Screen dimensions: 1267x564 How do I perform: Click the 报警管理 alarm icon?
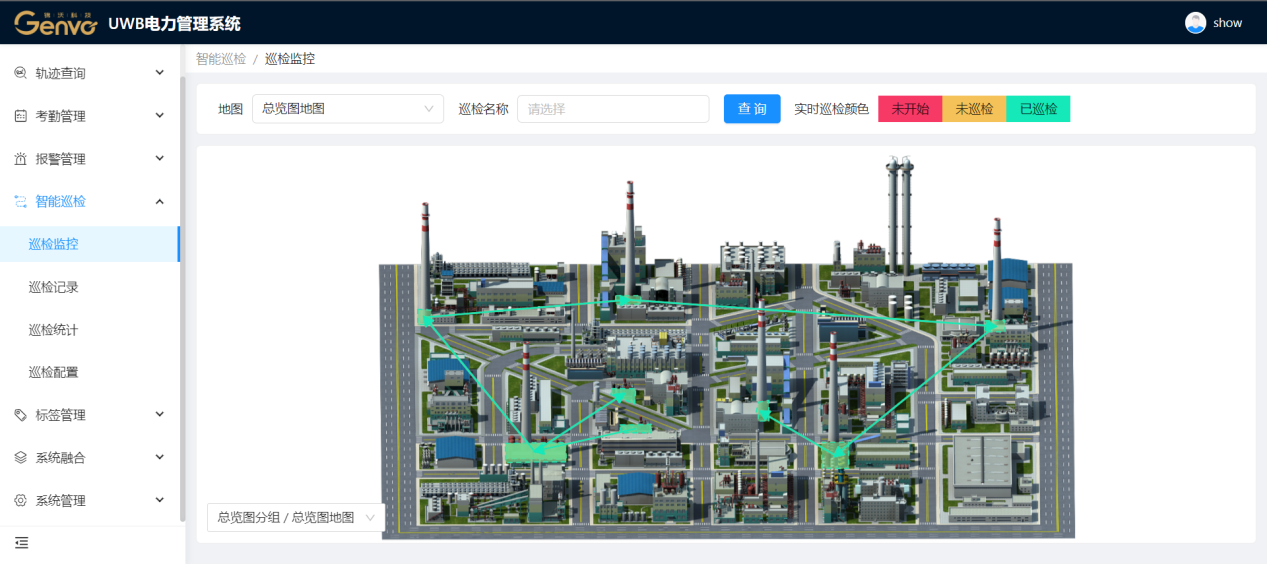[x=21, y=159]
